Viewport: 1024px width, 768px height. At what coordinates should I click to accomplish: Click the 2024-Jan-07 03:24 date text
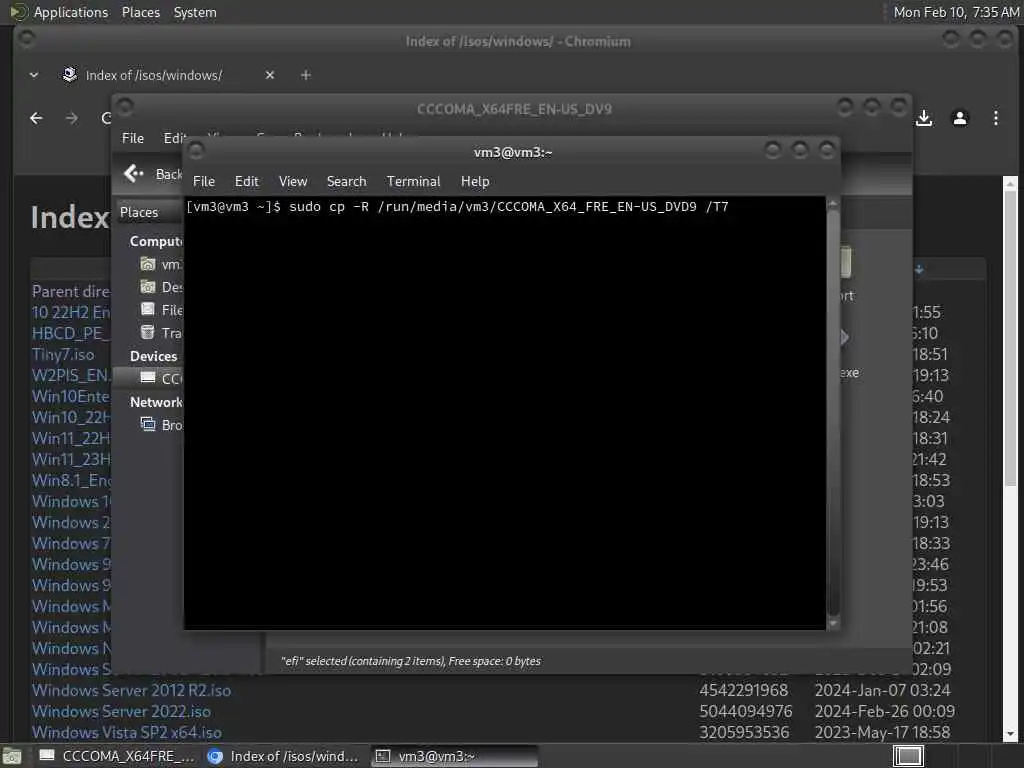tap(882, 690)
